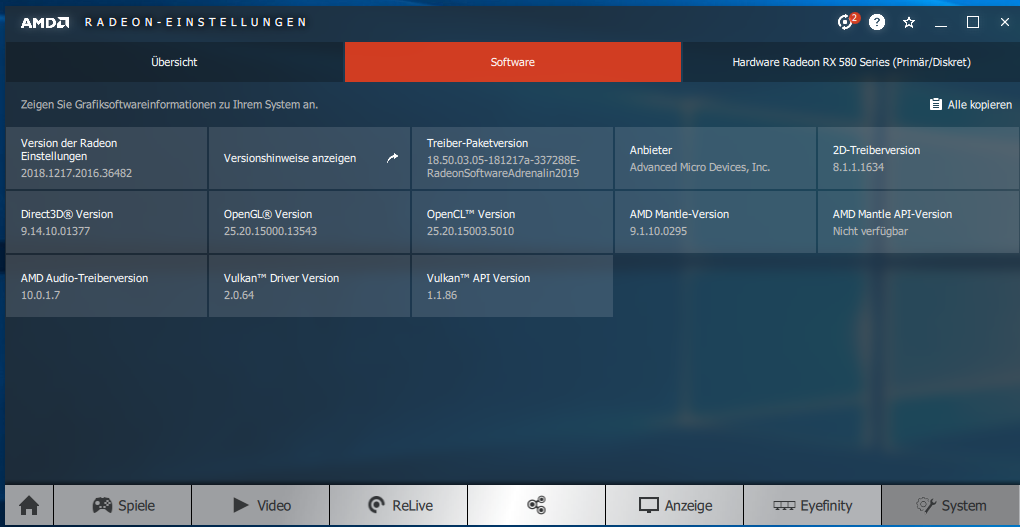Click the Direct3D Version value 9.14.10.01377
1020x527 pixels.
click(x=55, y=231)
